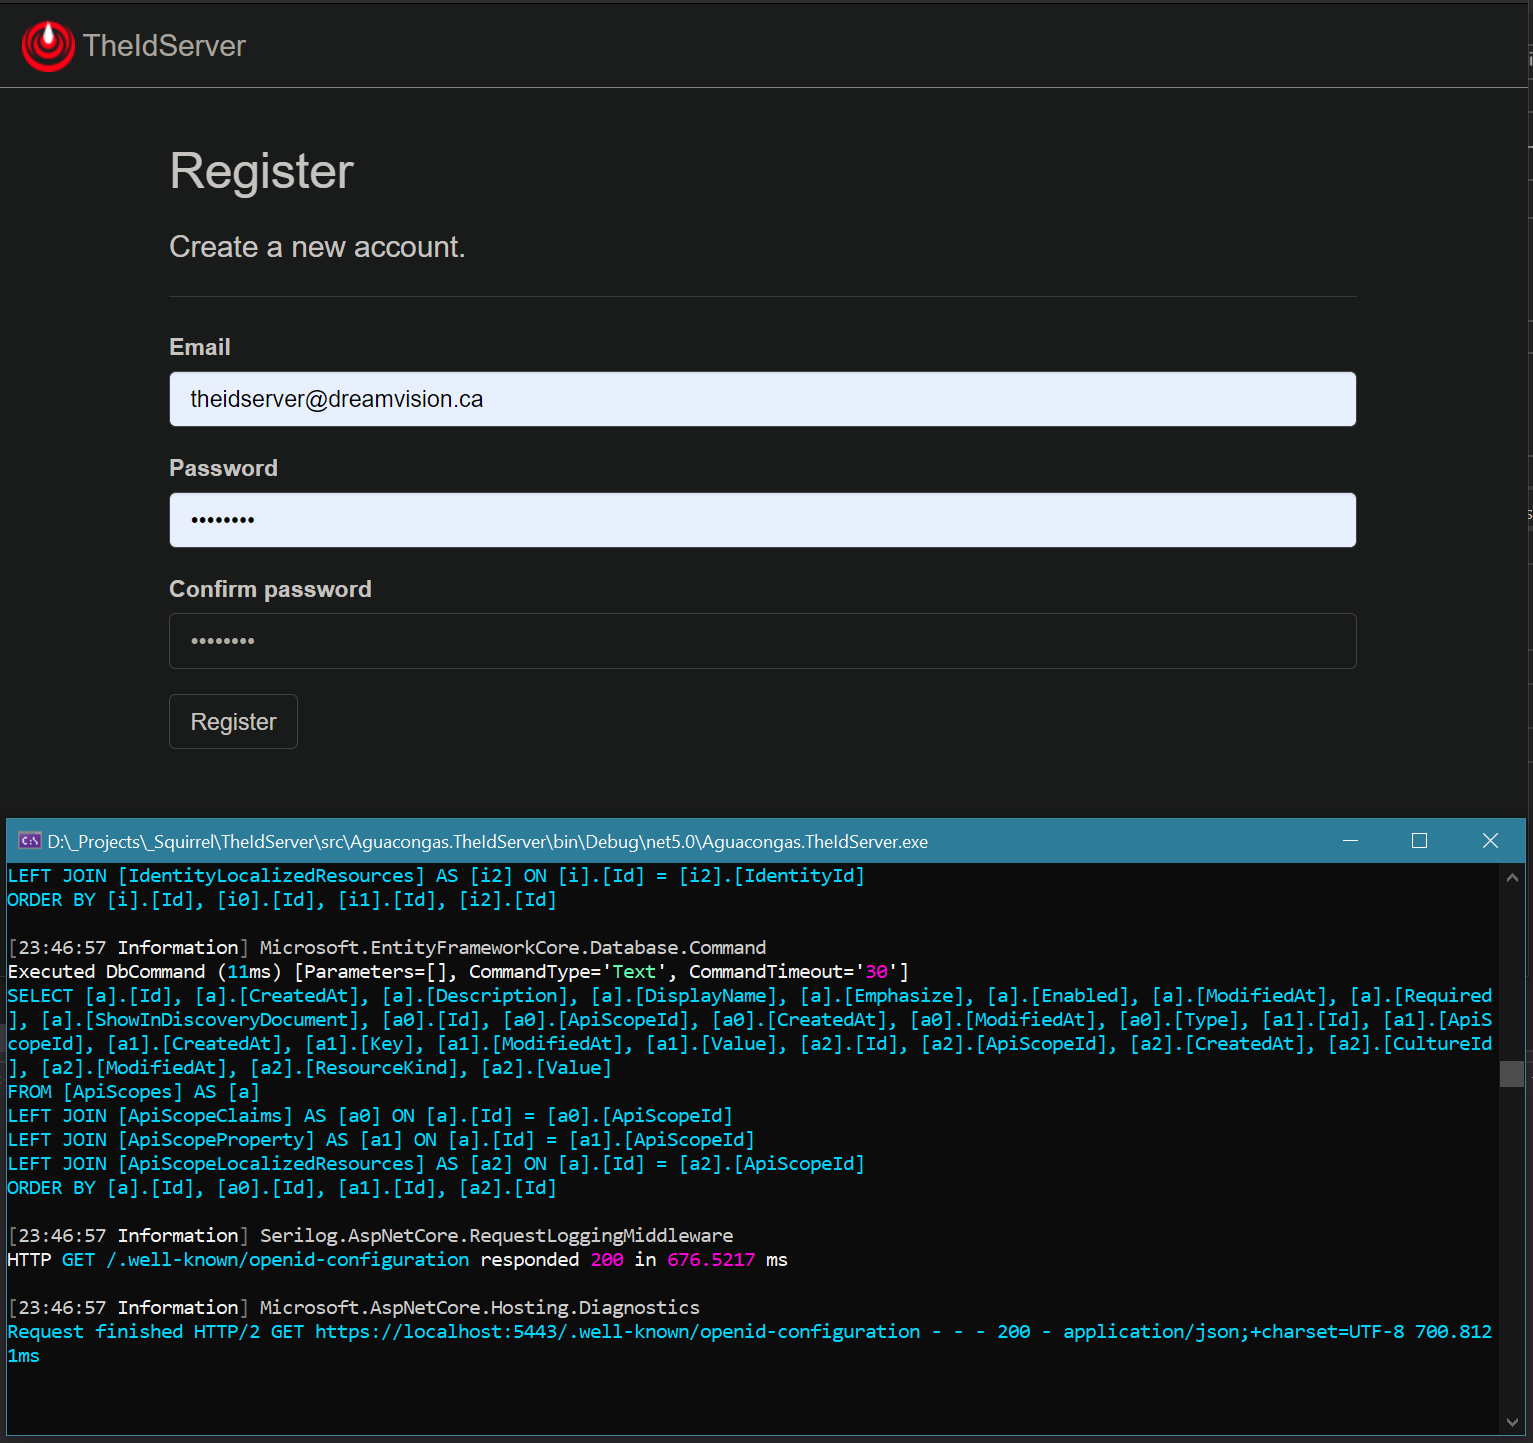Viewport: 1533px width, 1443px height.
Task: Focus the Email input field
Action: [x=762, y=399]
